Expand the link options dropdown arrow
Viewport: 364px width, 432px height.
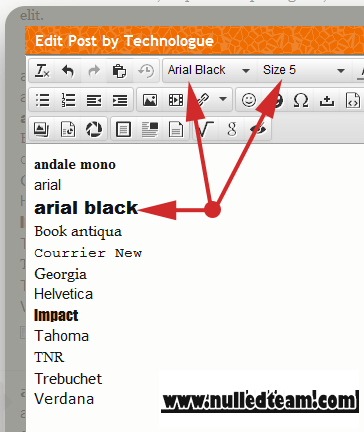(x=223, y=99)
